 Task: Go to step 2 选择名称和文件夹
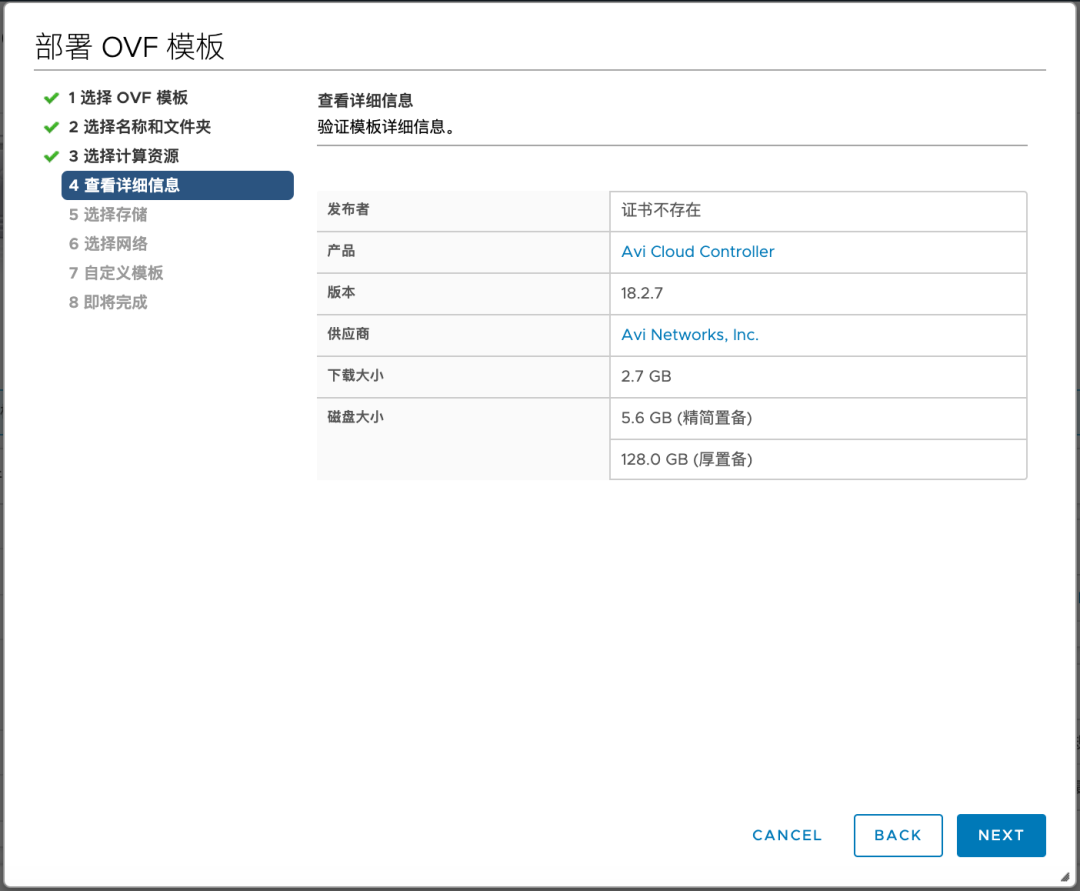coord(139,127)
